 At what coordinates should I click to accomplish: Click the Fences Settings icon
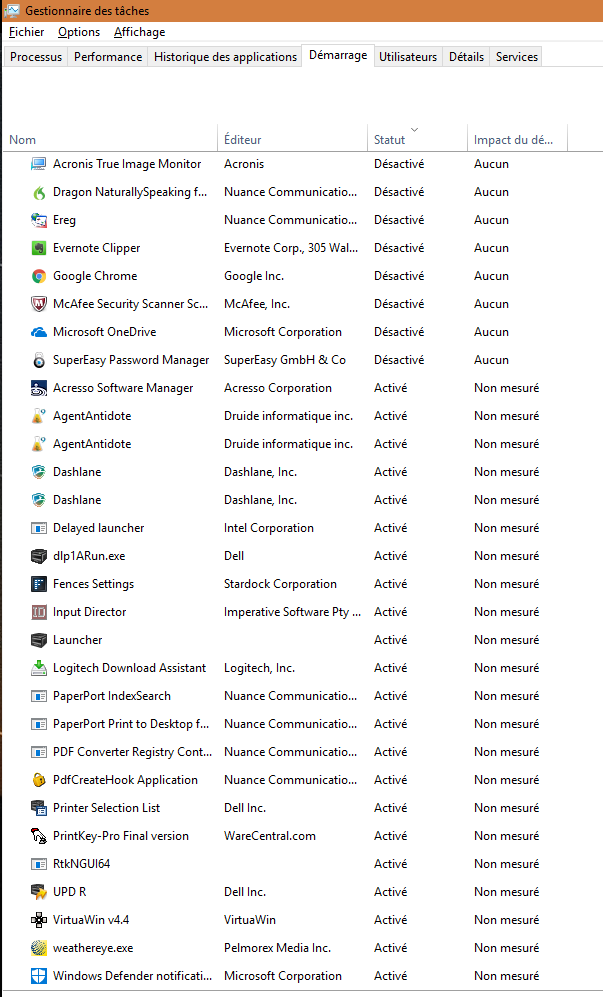click(39, 584)
